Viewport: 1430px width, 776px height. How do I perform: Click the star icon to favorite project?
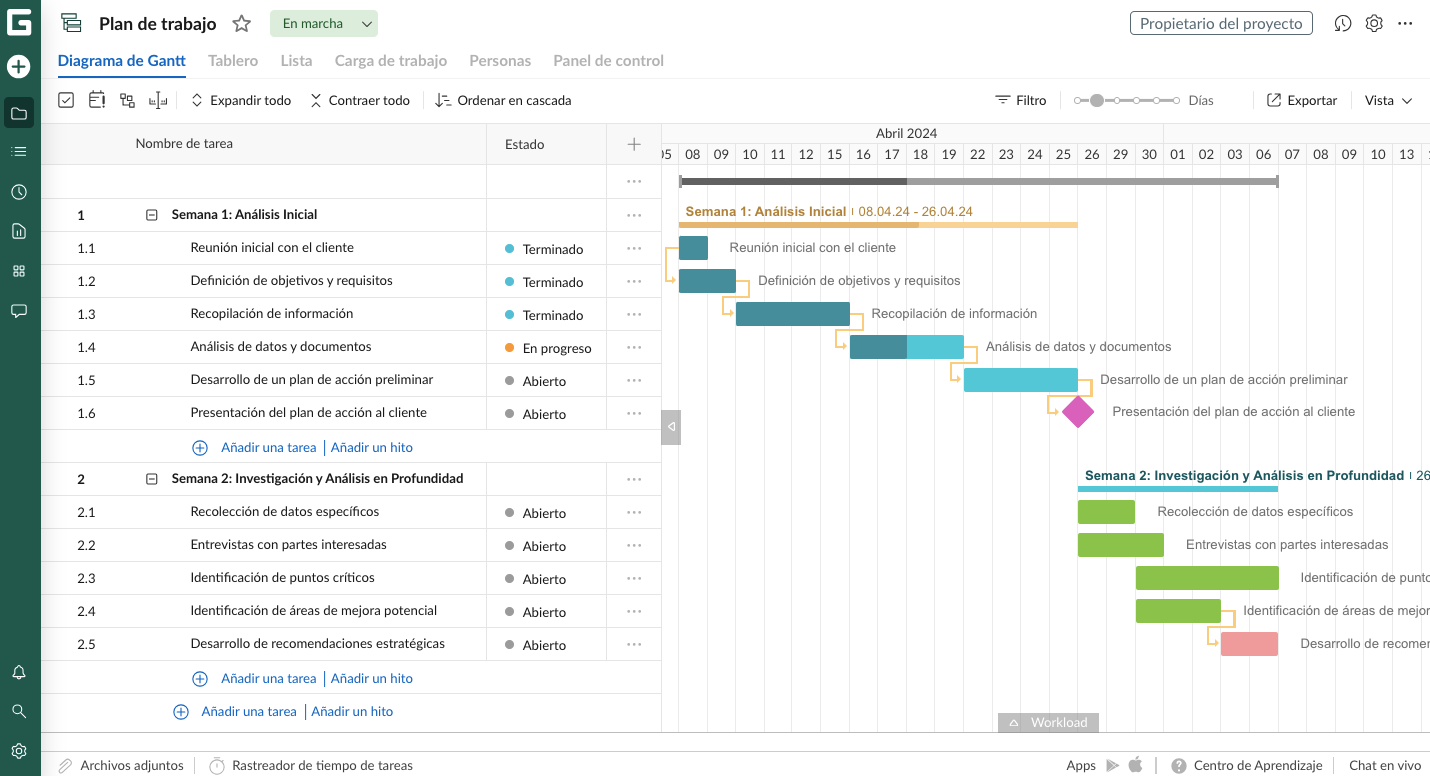point(241,24)
